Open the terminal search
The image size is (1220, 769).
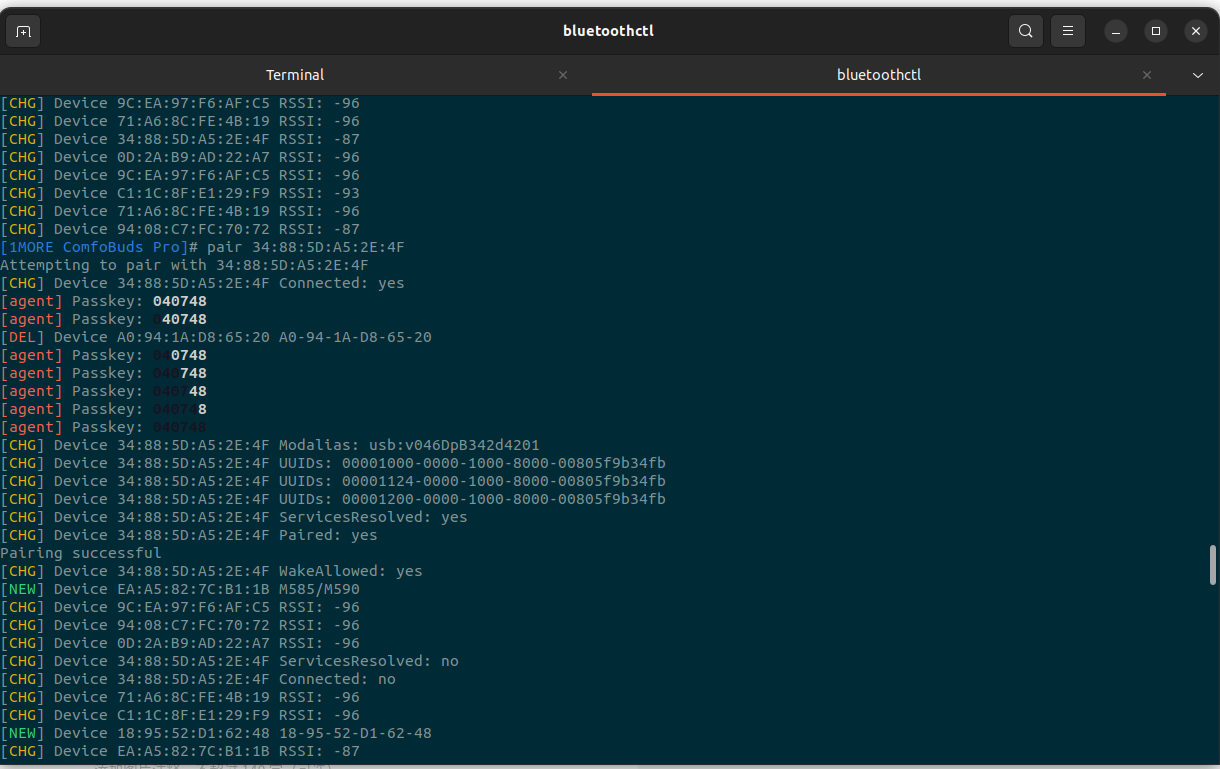tap(1026, 31)
